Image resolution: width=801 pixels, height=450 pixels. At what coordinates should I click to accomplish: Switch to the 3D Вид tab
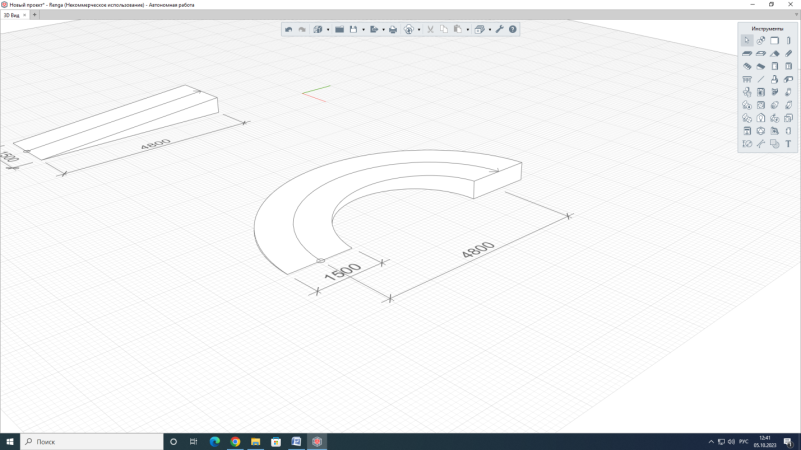[11, 15]
